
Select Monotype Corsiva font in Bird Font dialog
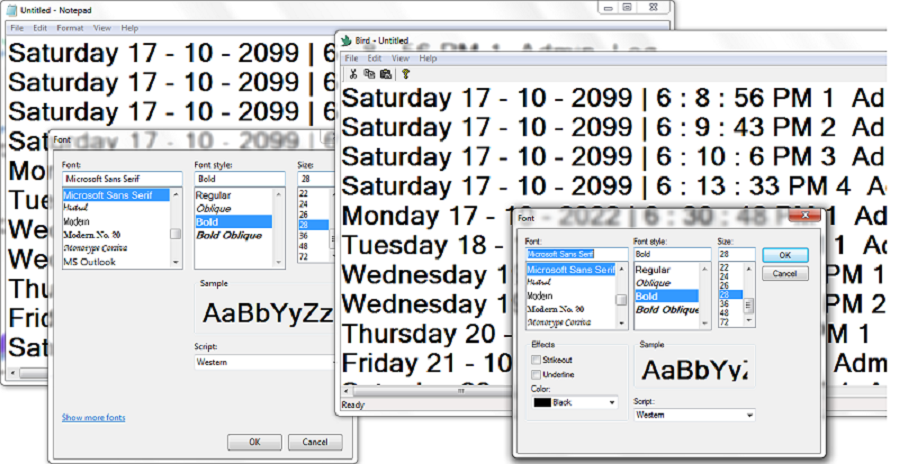pyautogui.click(x=559, y=323)
